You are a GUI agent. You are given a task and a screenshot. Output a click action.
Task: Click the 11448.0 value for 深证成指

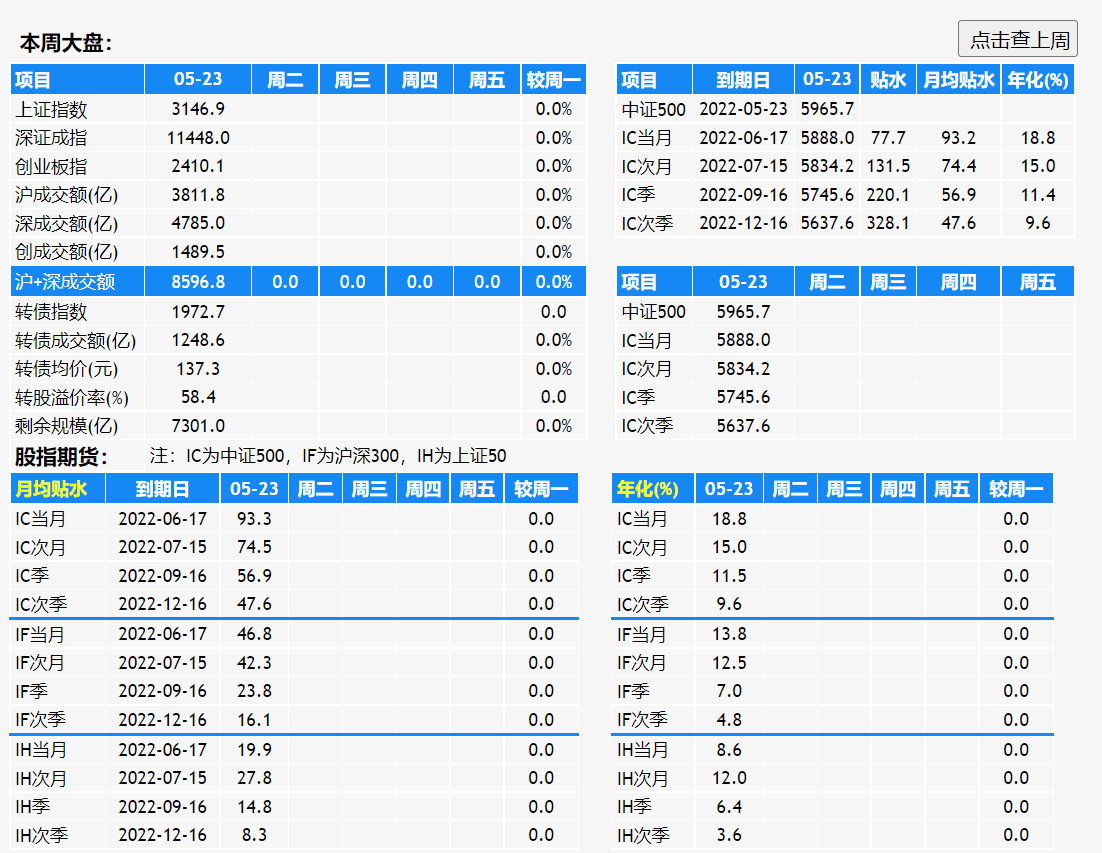point(198,137)
